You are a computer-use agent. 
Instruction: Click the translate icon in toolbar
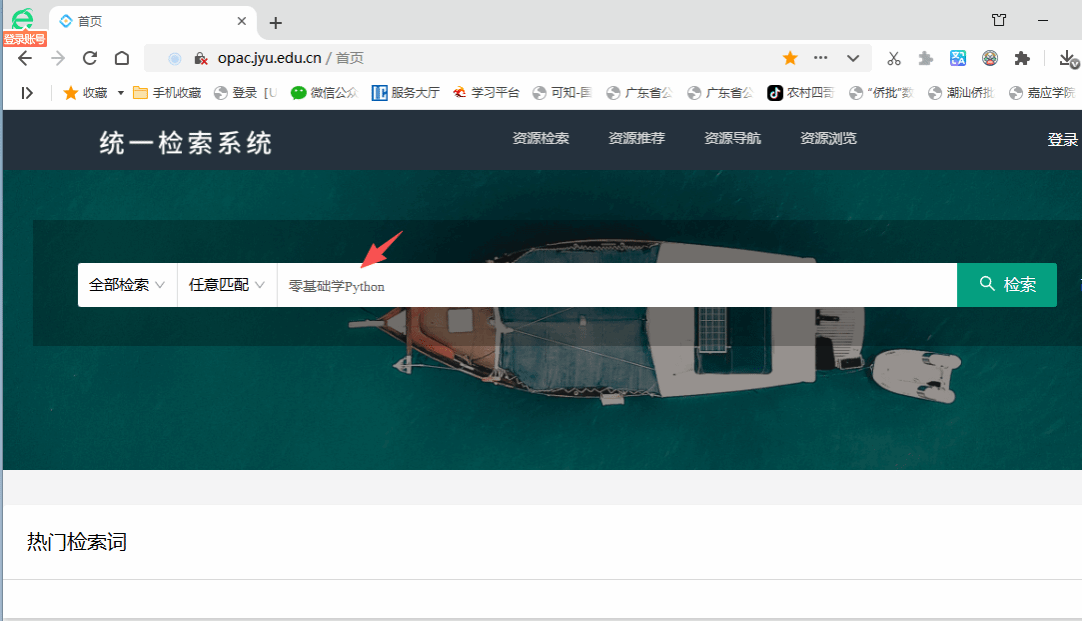click(958, 58)
